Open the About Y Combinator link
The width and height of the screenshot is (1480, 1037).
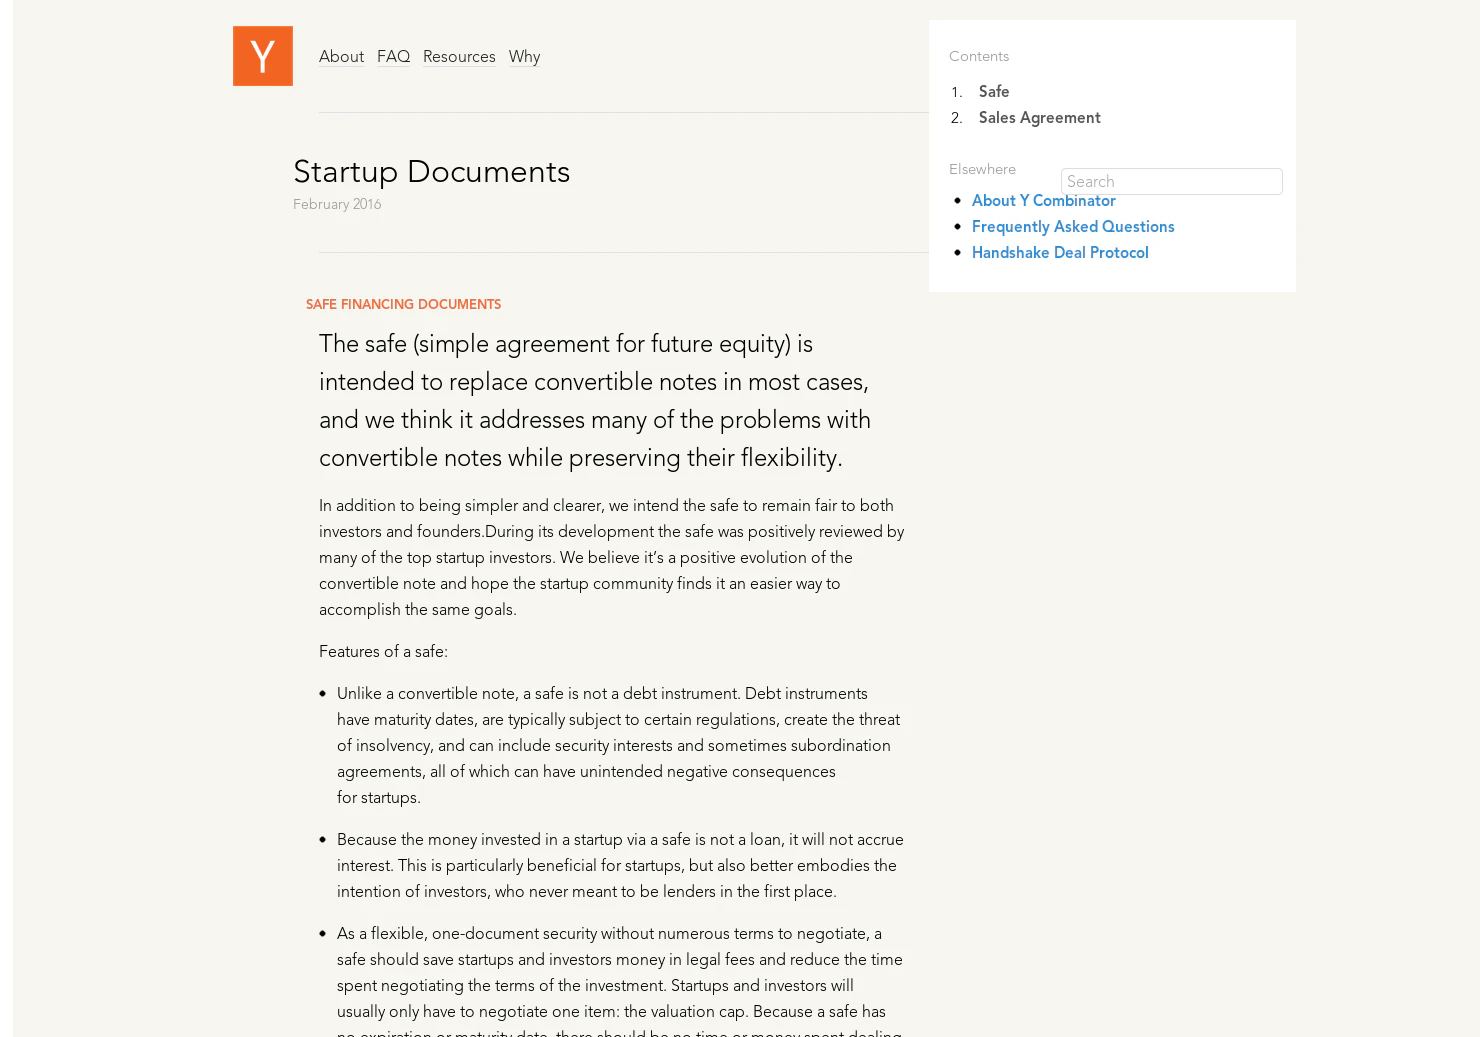click(x=1044, y=200)
